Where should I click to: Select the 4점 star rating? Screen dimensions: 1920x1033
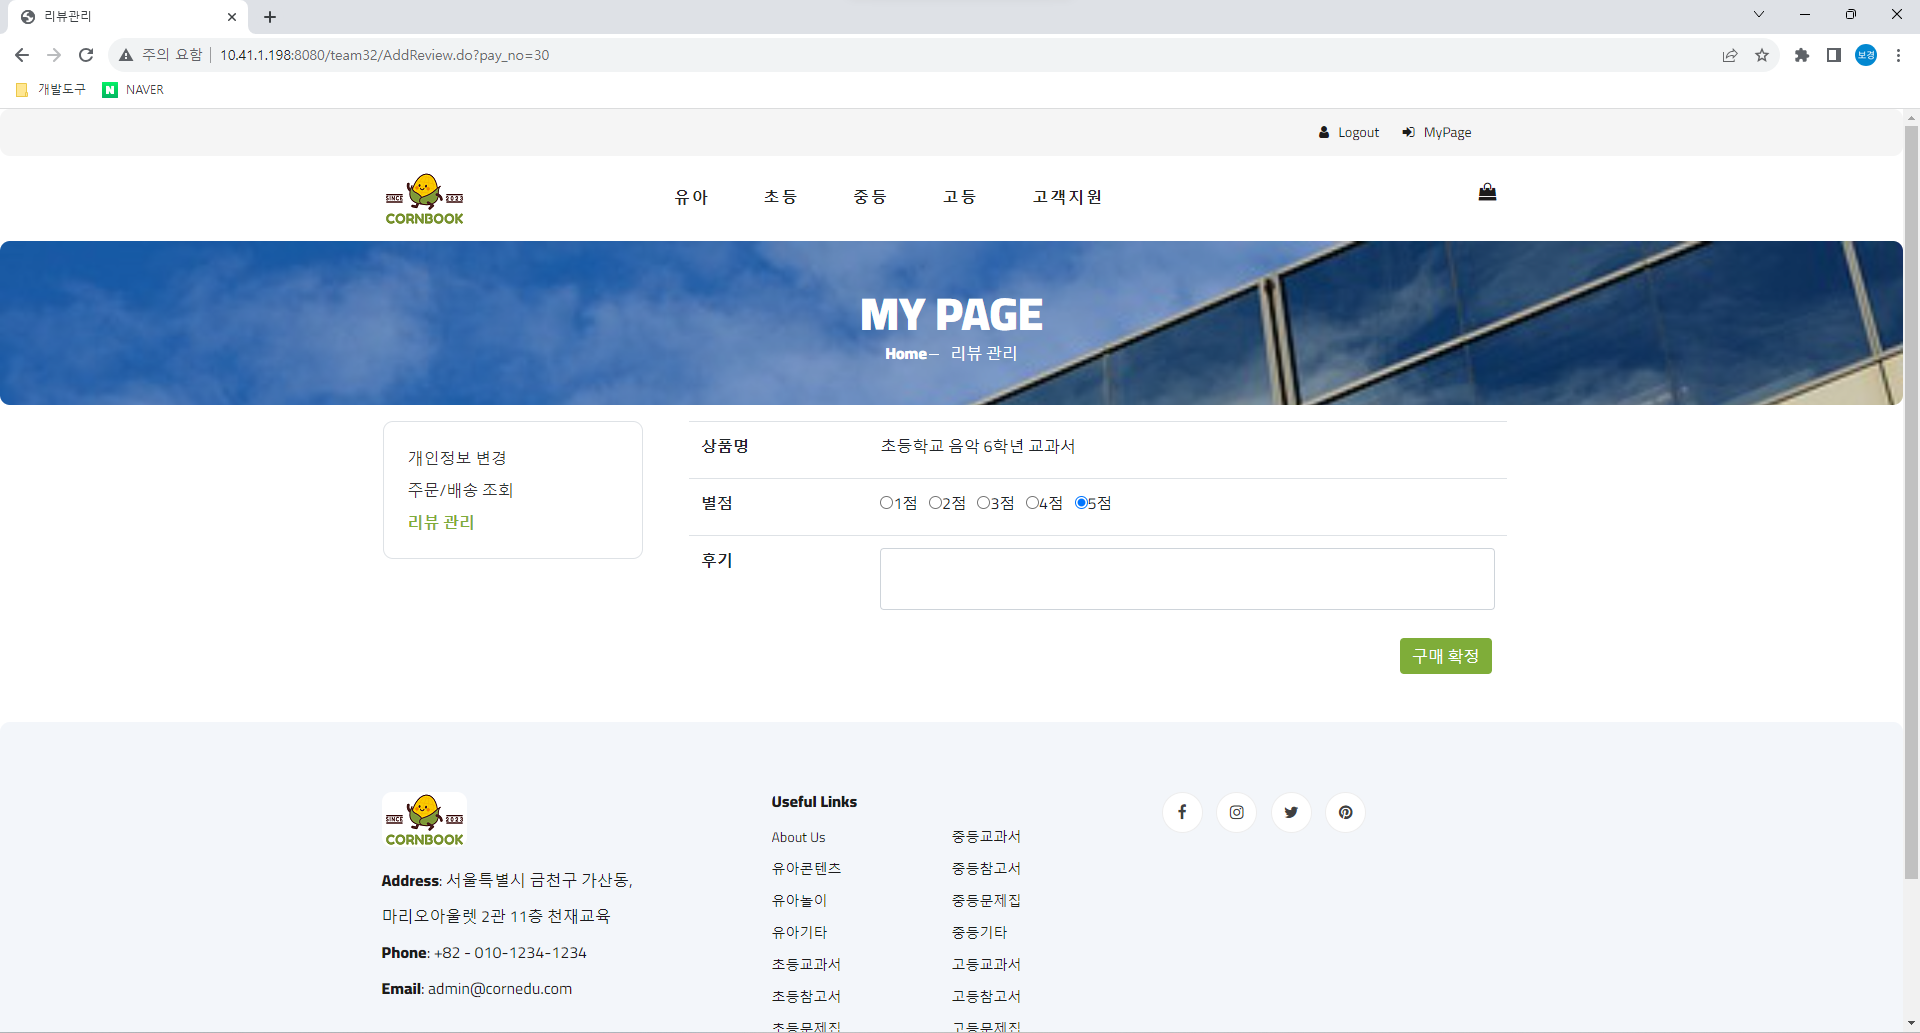[x=1032, y=503]
